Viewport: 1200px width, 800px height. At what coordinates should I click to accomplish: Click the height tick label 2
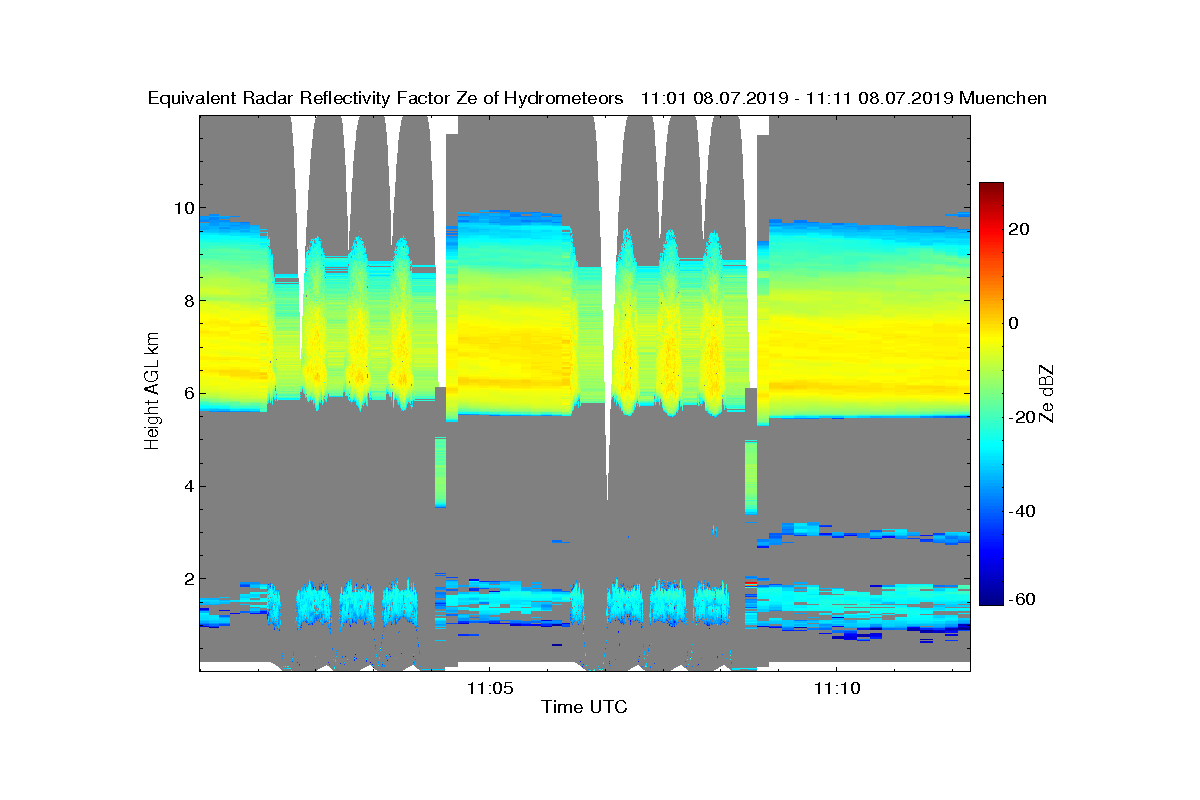188,579
